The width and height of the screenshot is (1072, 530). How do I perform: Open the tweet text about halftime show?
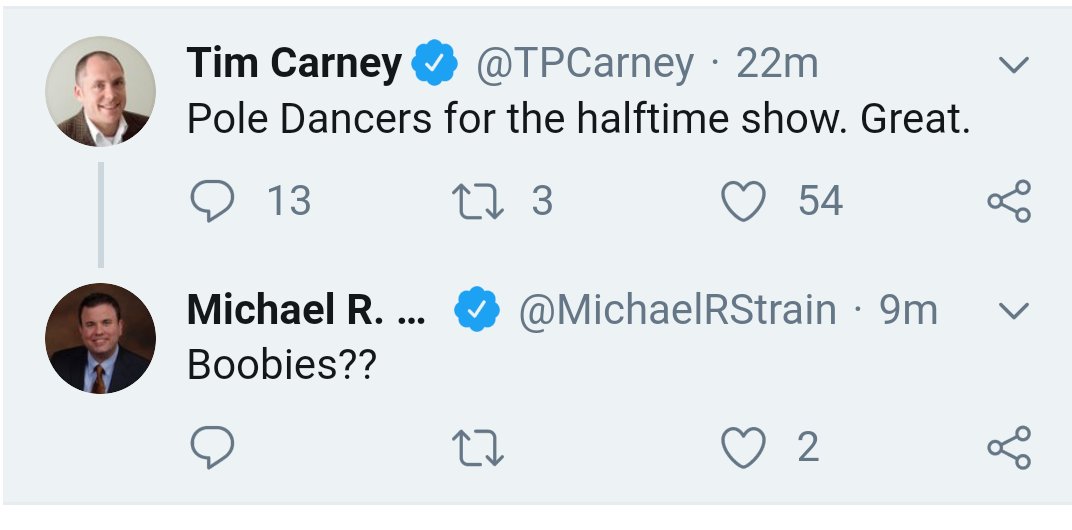(x=578, y=121)
